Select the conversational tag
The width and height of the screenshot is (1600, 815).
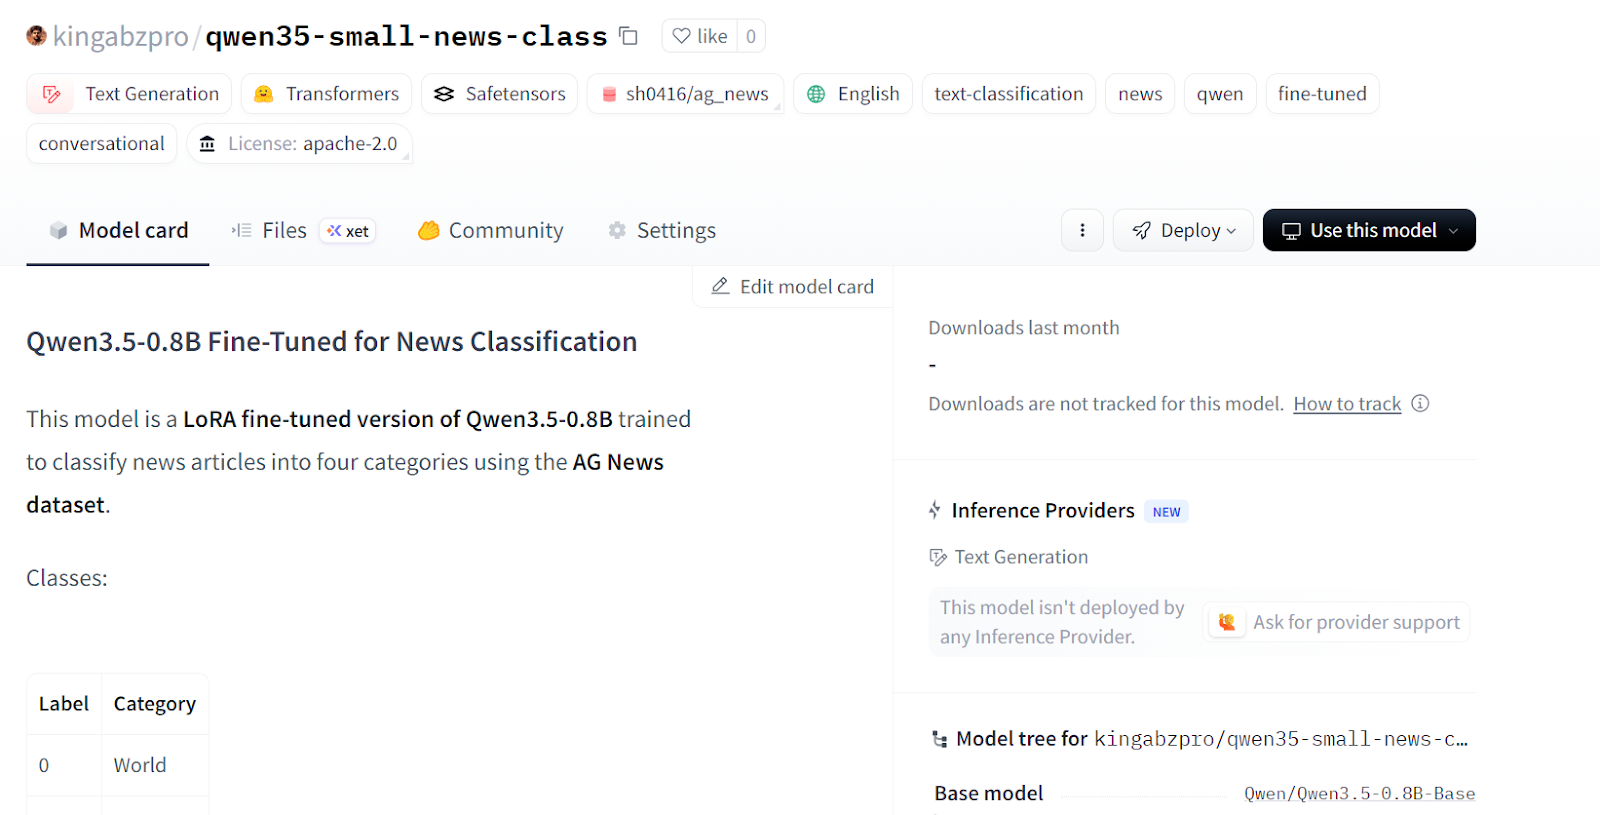click(102, 144)
